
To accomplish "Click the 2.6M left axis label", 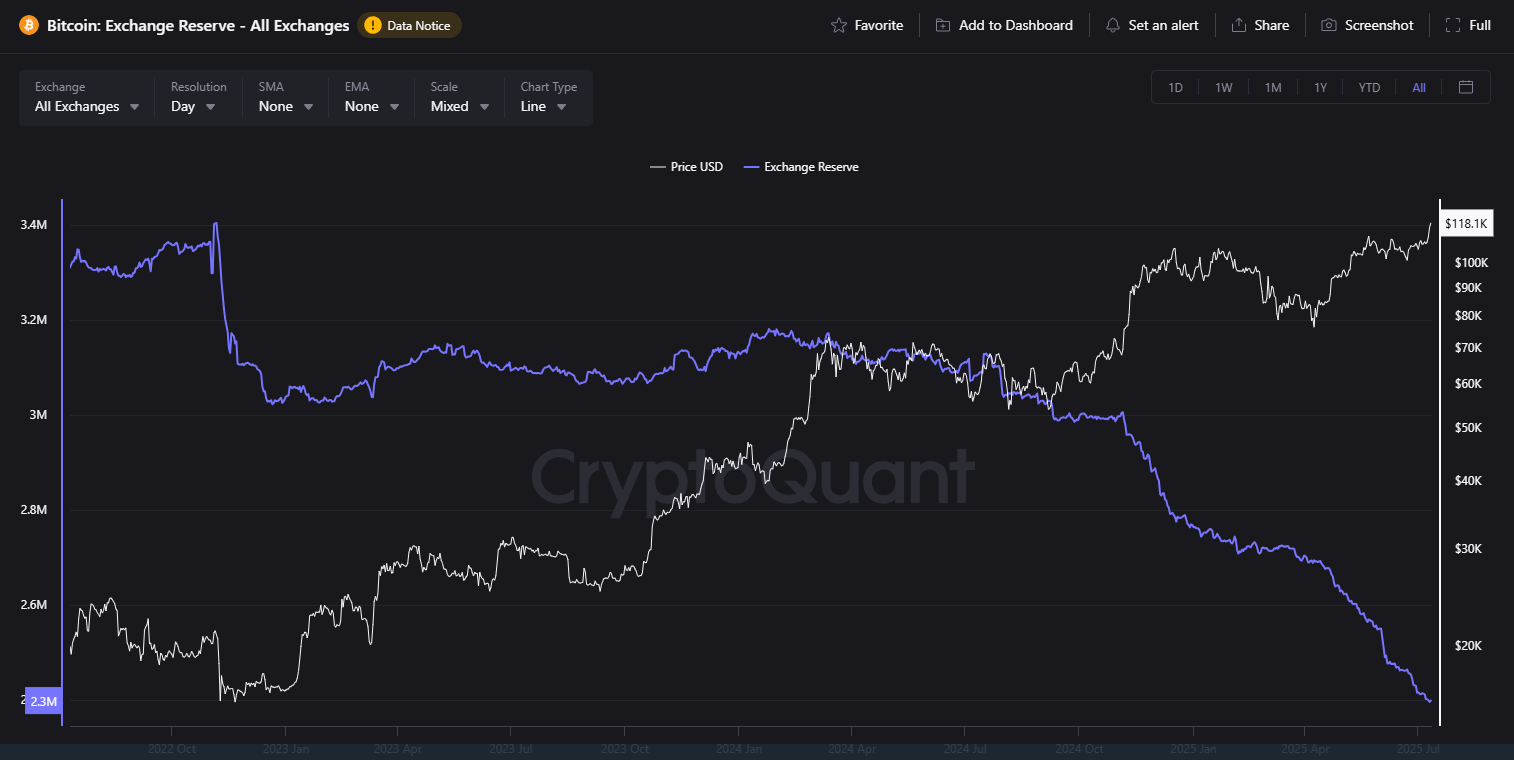I will pyautogui.click(x=33, y=605).
